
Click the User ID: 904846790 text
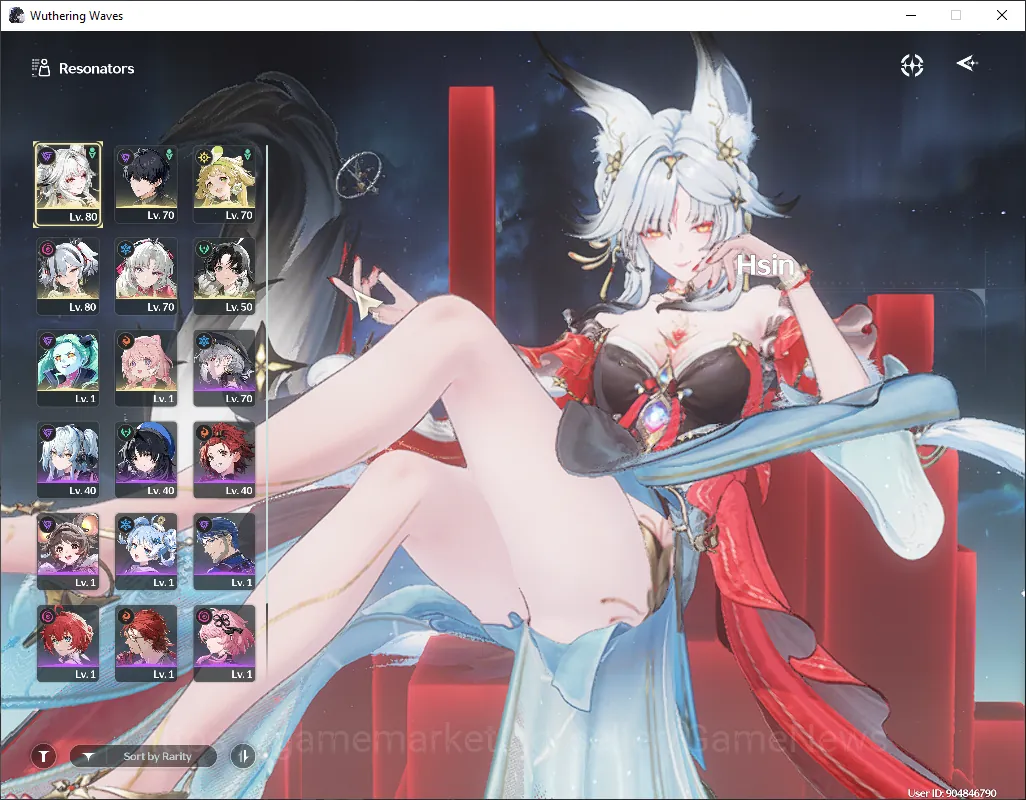[952, 793]
